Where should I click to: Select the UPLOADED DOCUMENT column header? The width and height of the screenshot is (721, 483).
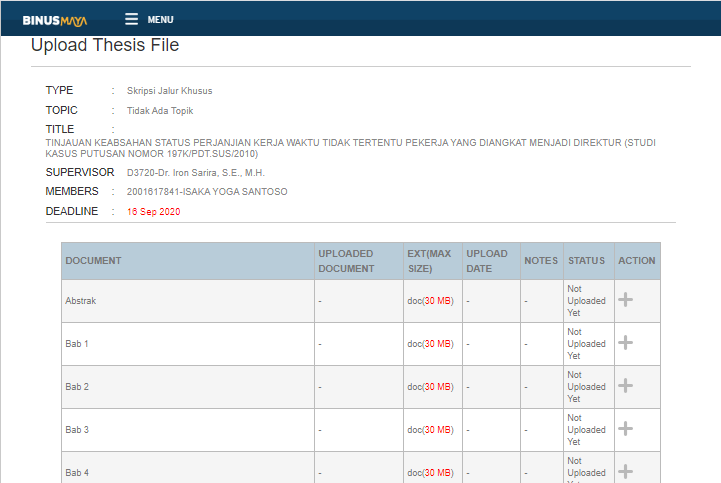(346, 261)
